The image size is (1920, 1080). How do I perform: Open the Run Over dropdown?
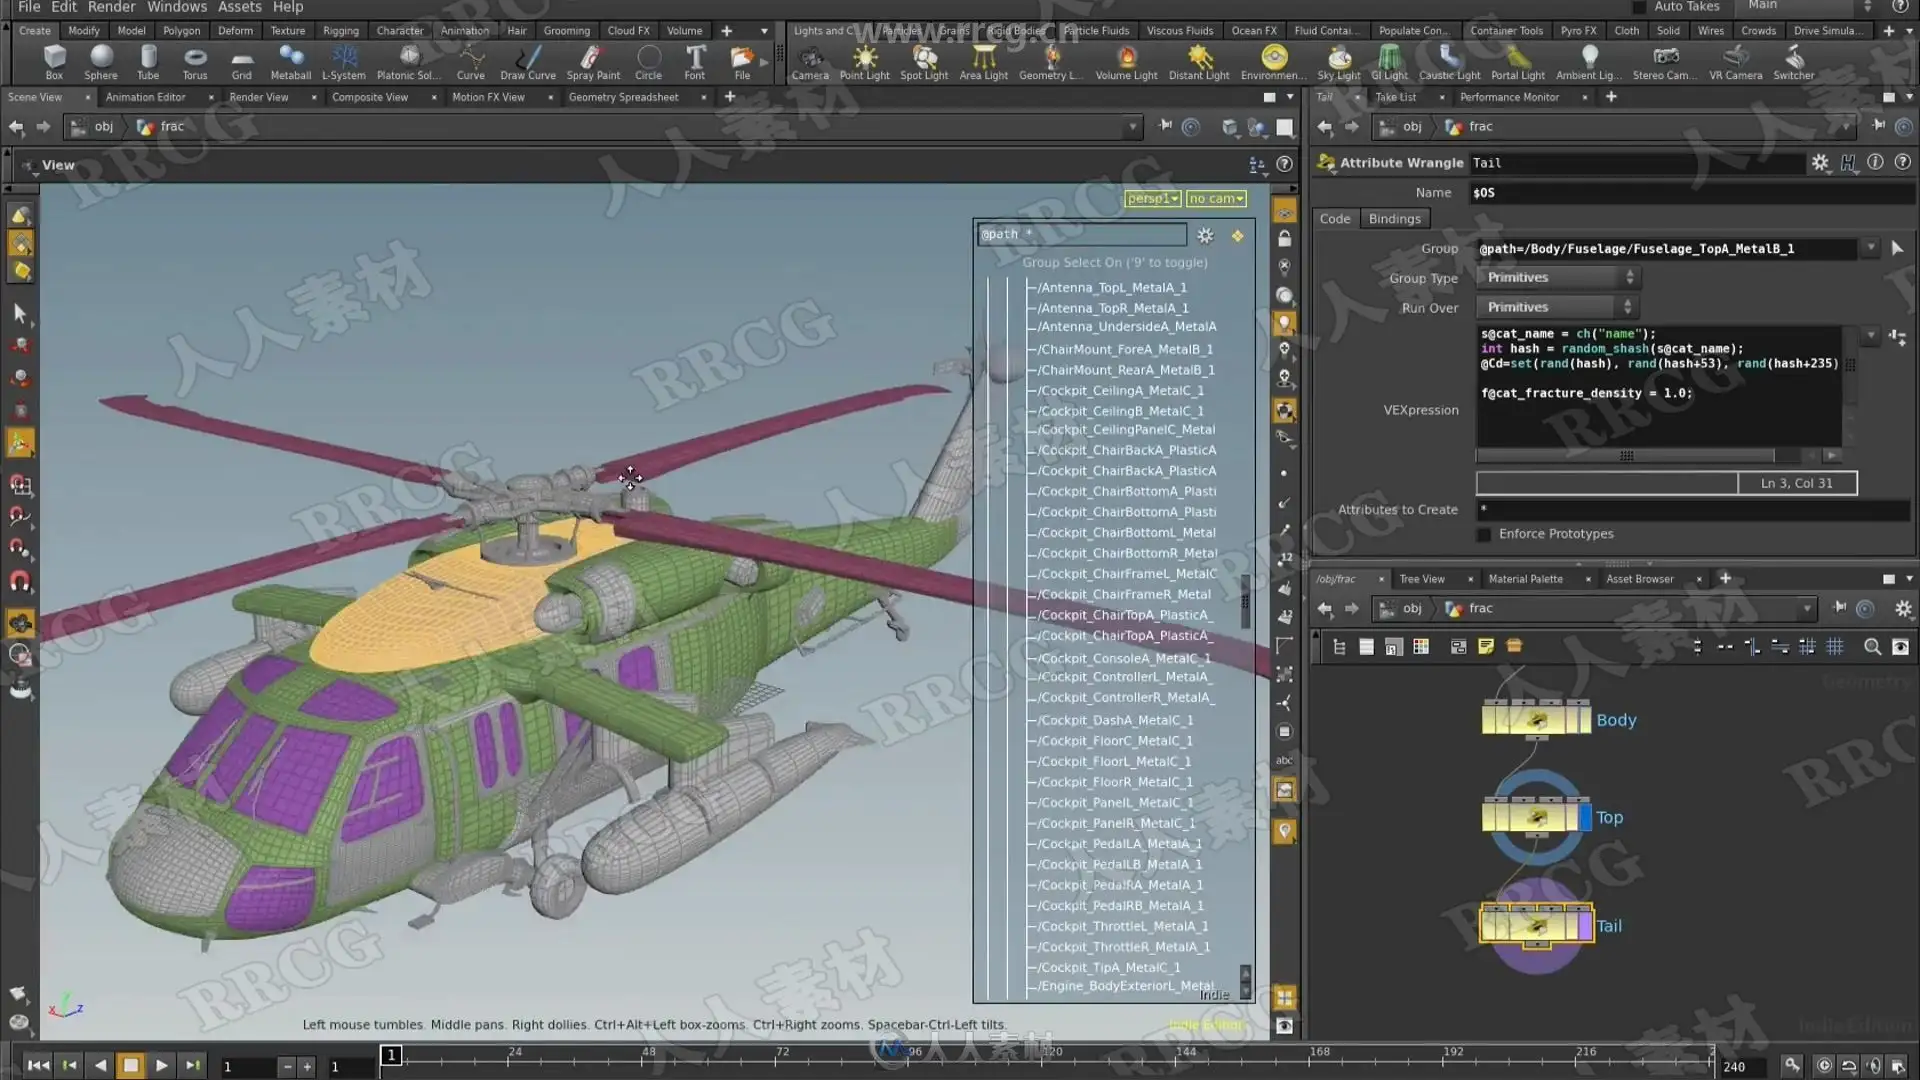(1557, 308)
